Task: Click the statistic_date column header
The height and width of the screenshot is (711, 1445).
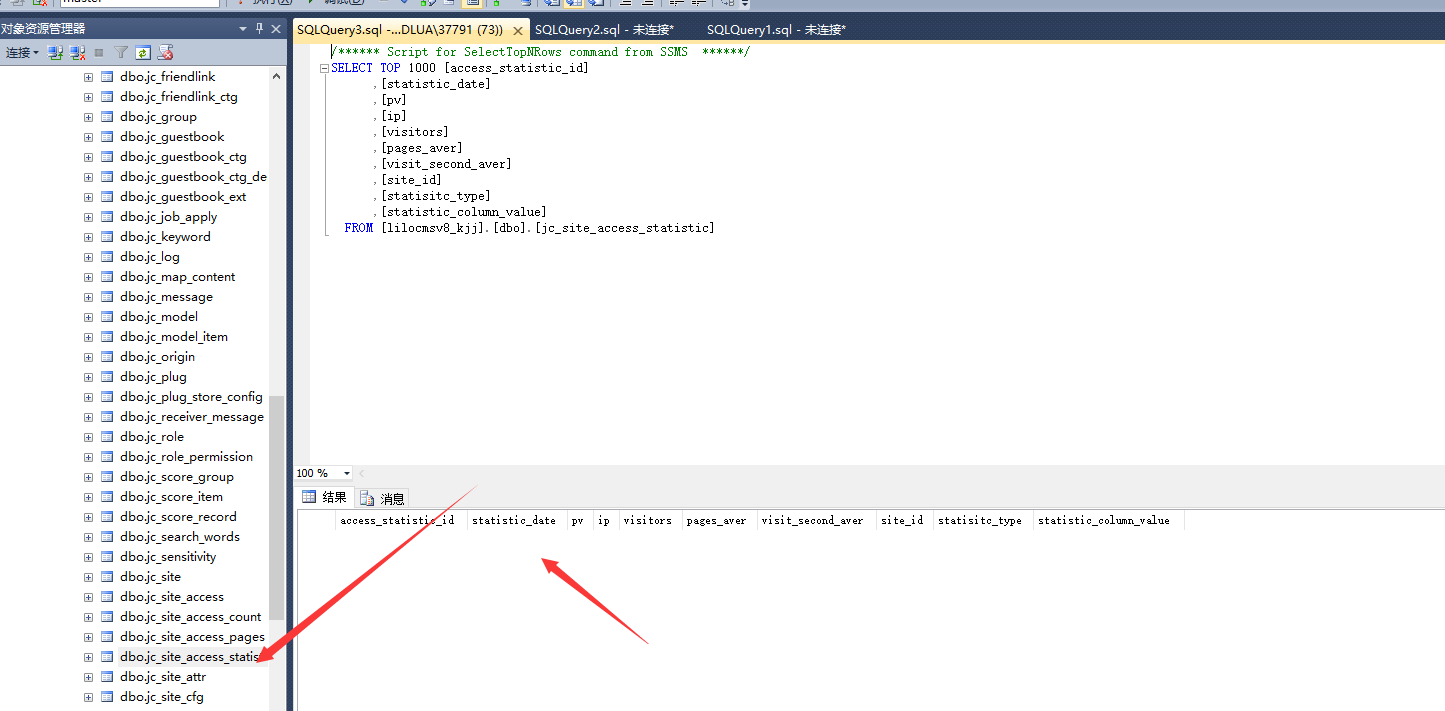Action: [x=517, y=520]
